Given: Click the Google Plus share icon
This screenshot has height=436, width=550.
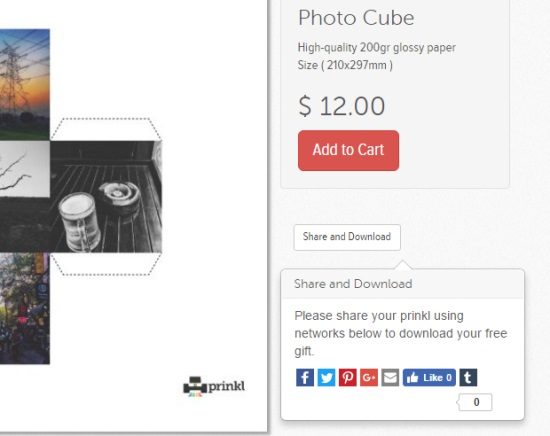Looking at the screenshot, I should point(369,377).
